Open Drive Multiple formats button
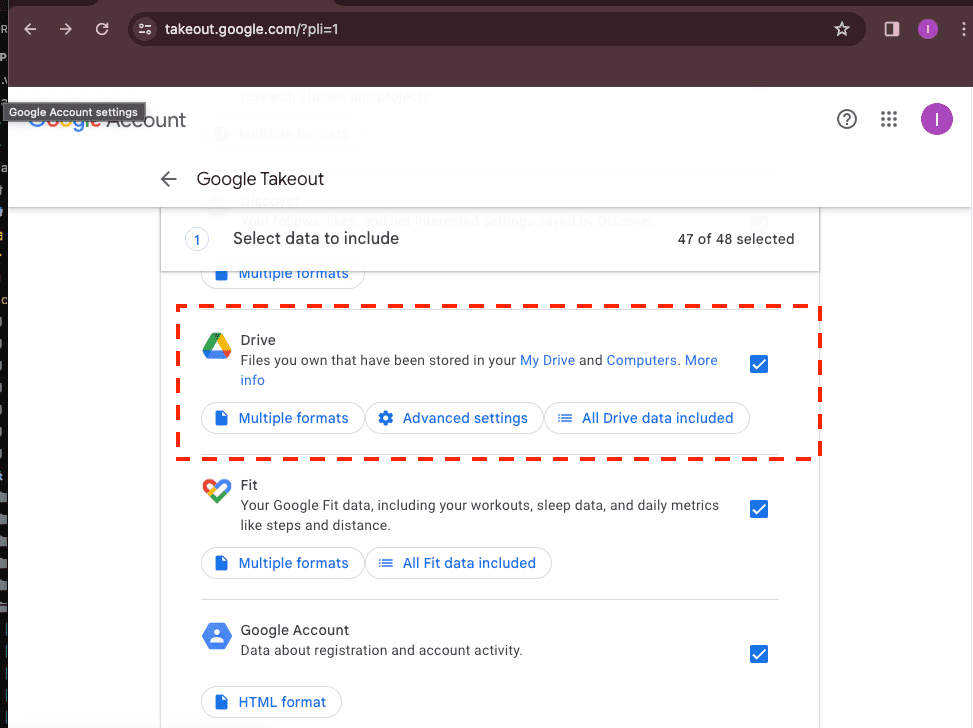 282,418
